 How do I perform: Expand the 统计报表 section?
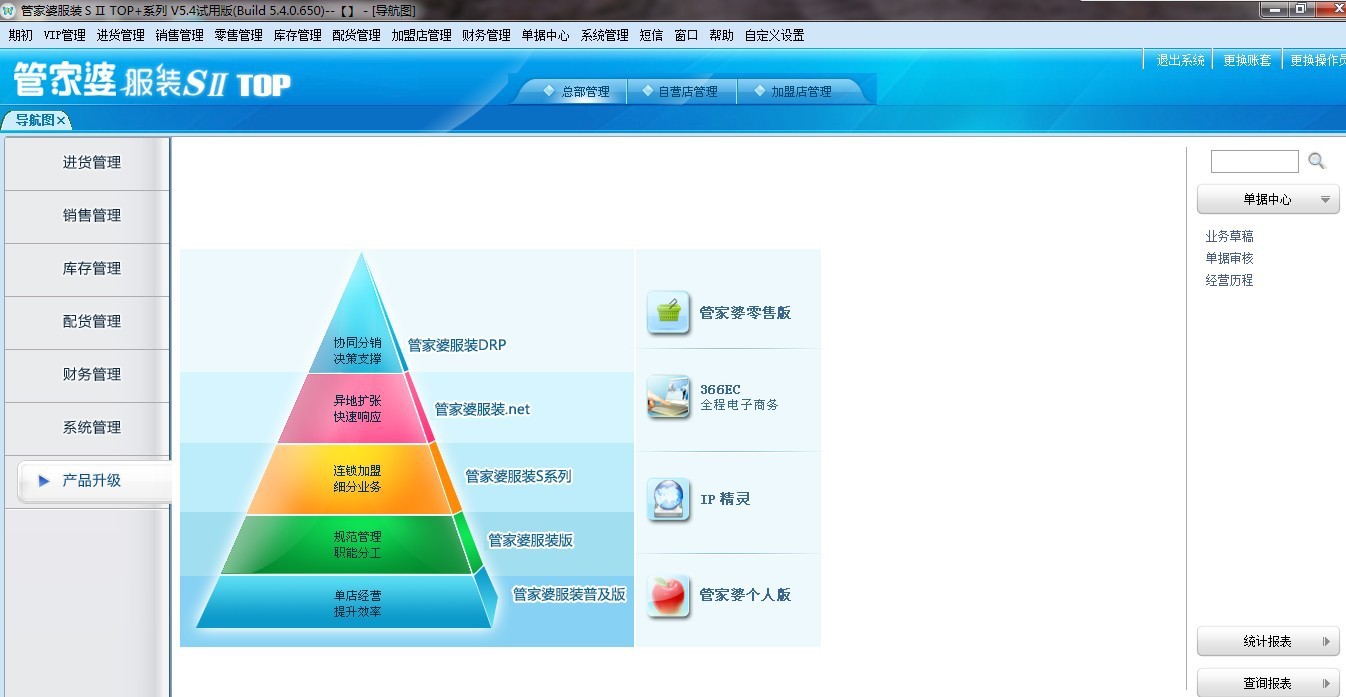[1267, 642]
